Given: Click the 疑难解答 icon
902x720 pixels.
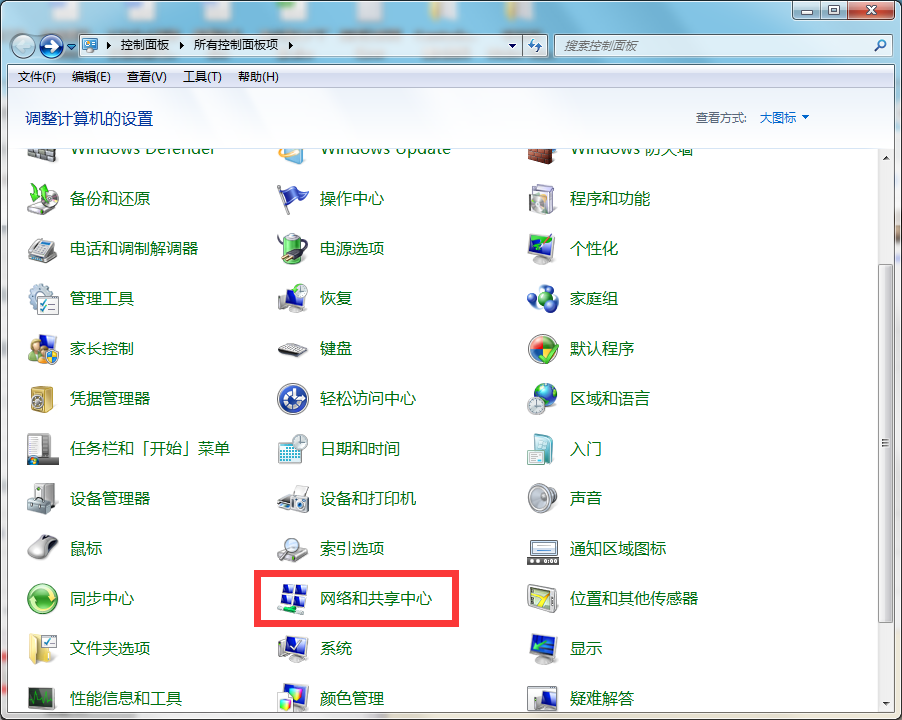Looking at the screenshot, I should 542,698.
